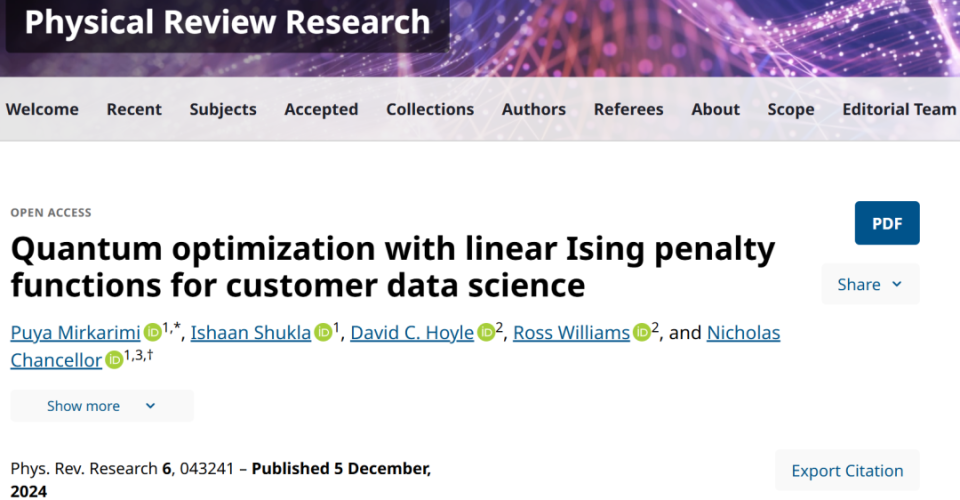Open David C. Hoyle's ORCID icon
Viewport: 960px width, 500px height.
[486, 333]
